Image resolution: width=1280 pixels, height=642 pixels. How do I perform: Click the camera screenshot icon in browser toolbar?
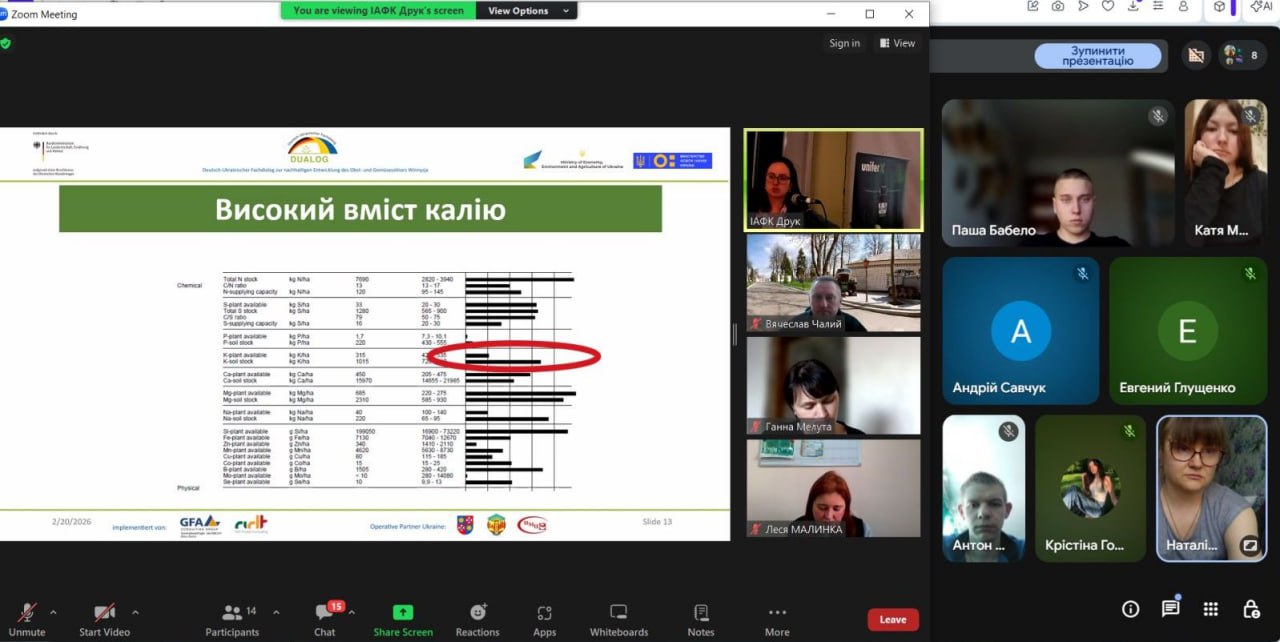click(1058, 6)
